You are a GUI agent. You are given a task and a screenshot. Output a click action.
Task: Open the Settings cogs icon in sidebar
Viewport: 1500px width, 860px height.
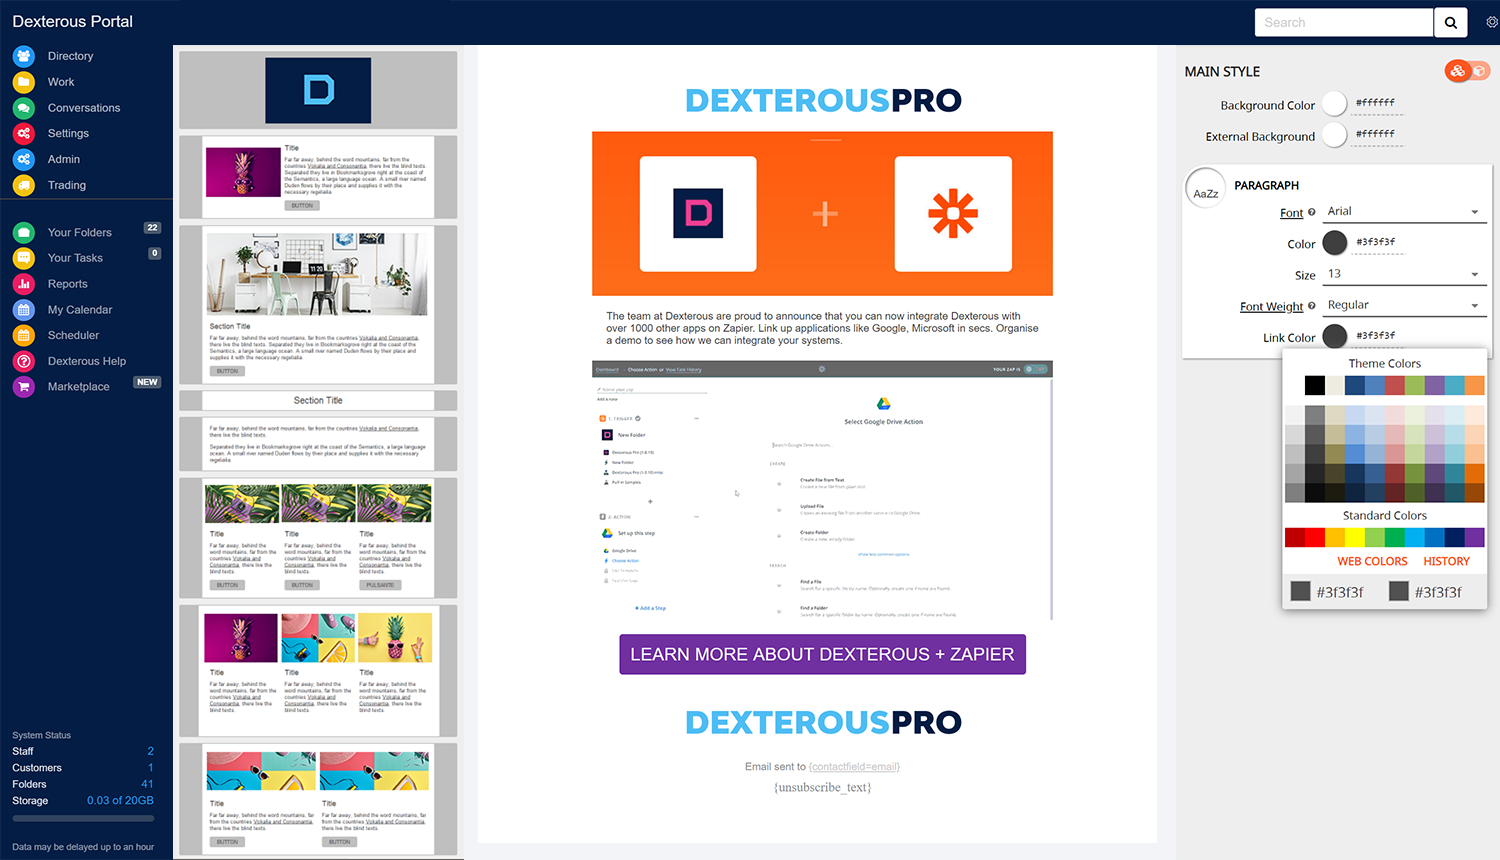click(x=24, y=133)
